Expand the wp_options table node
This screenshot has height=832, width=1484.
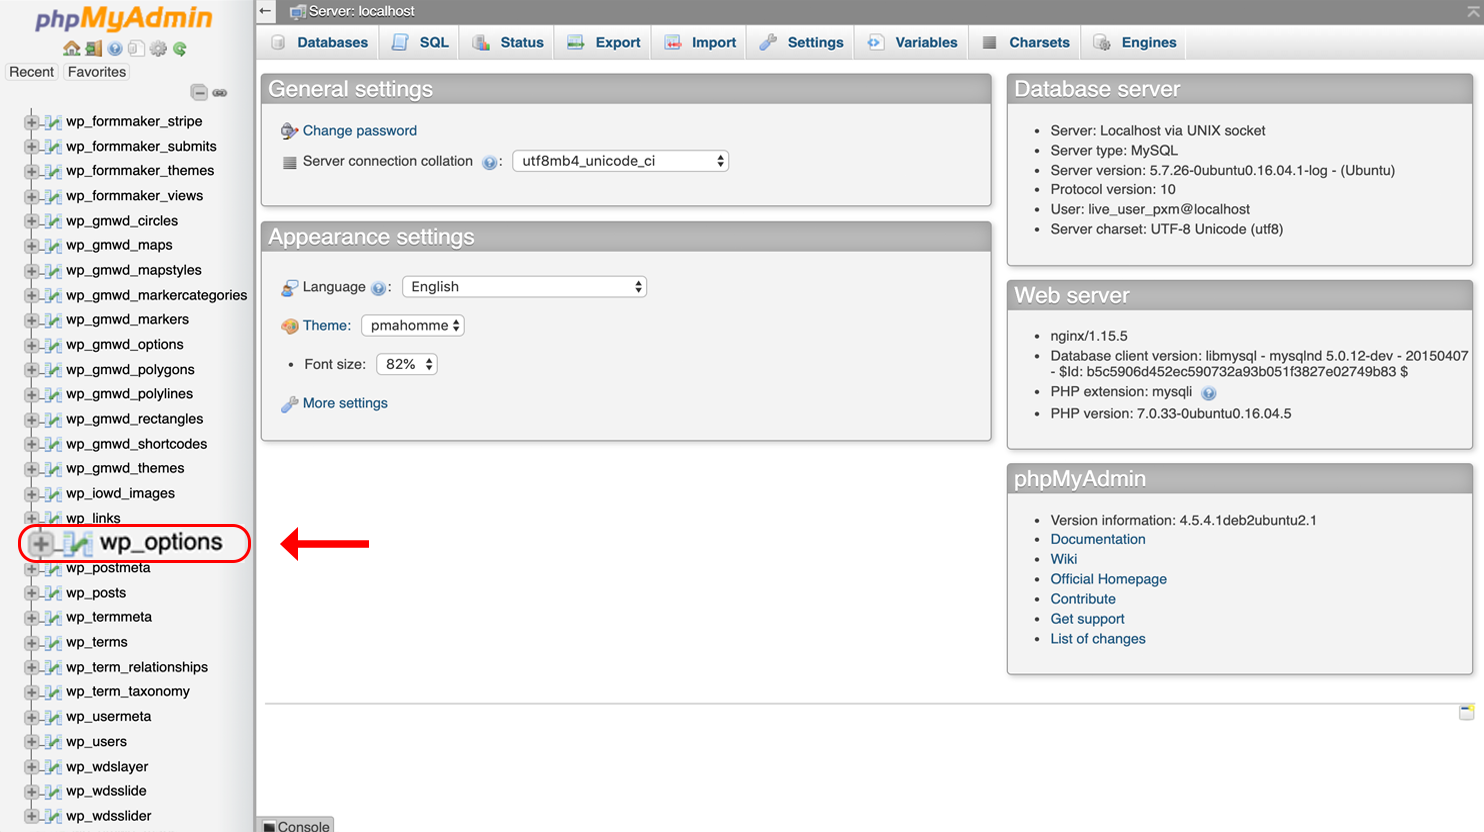(41, 543)
